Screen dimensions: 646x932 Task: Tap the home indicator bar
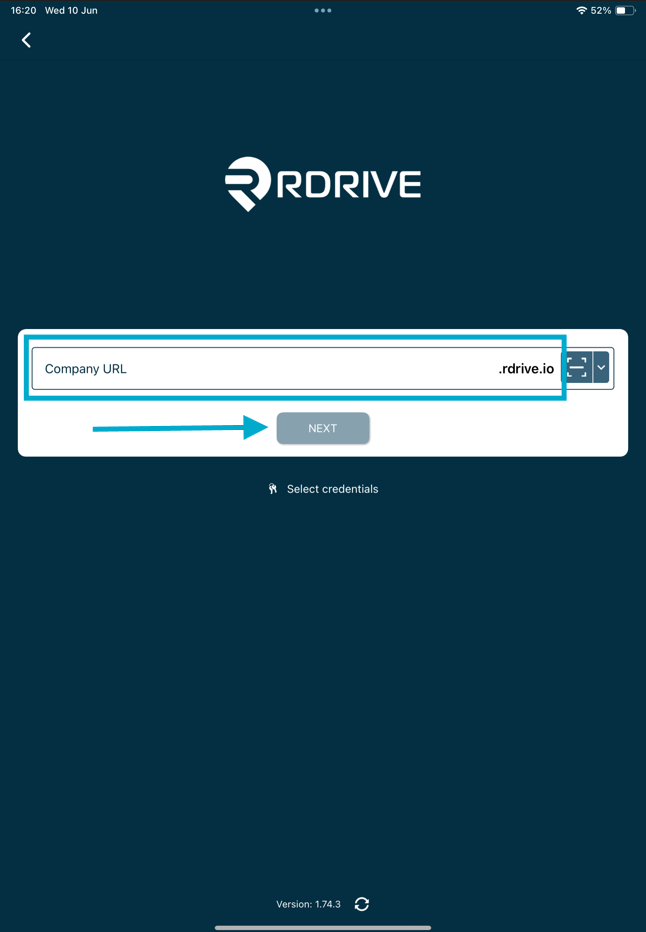pyautogui.click(x=323, y=927)
